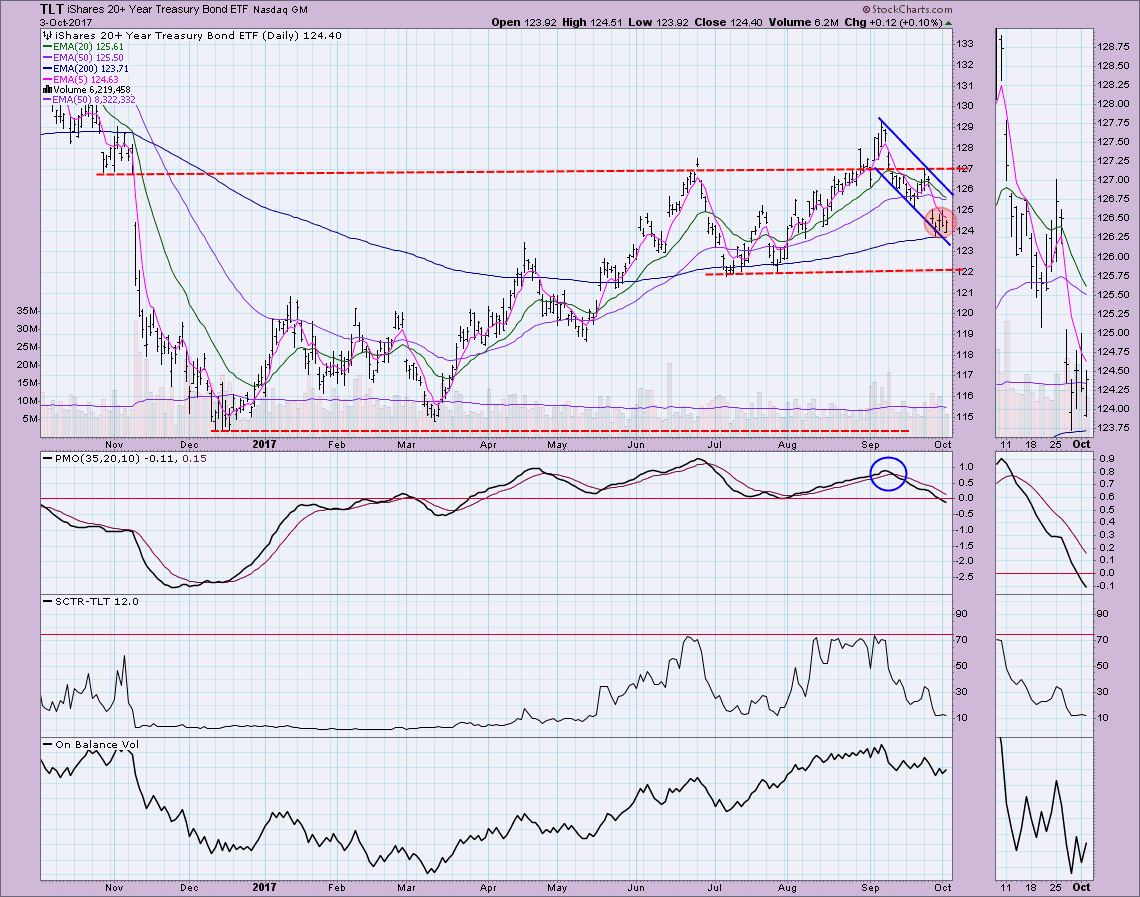The width and height of the screenshot is (1140, 897).
Task: Click the StockCharts.com copyright watermark
Action: (x=910, y=10)
